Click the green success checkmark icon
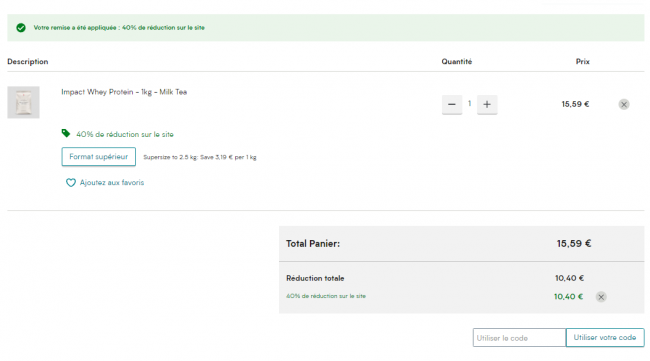 (x=21, y=28)
